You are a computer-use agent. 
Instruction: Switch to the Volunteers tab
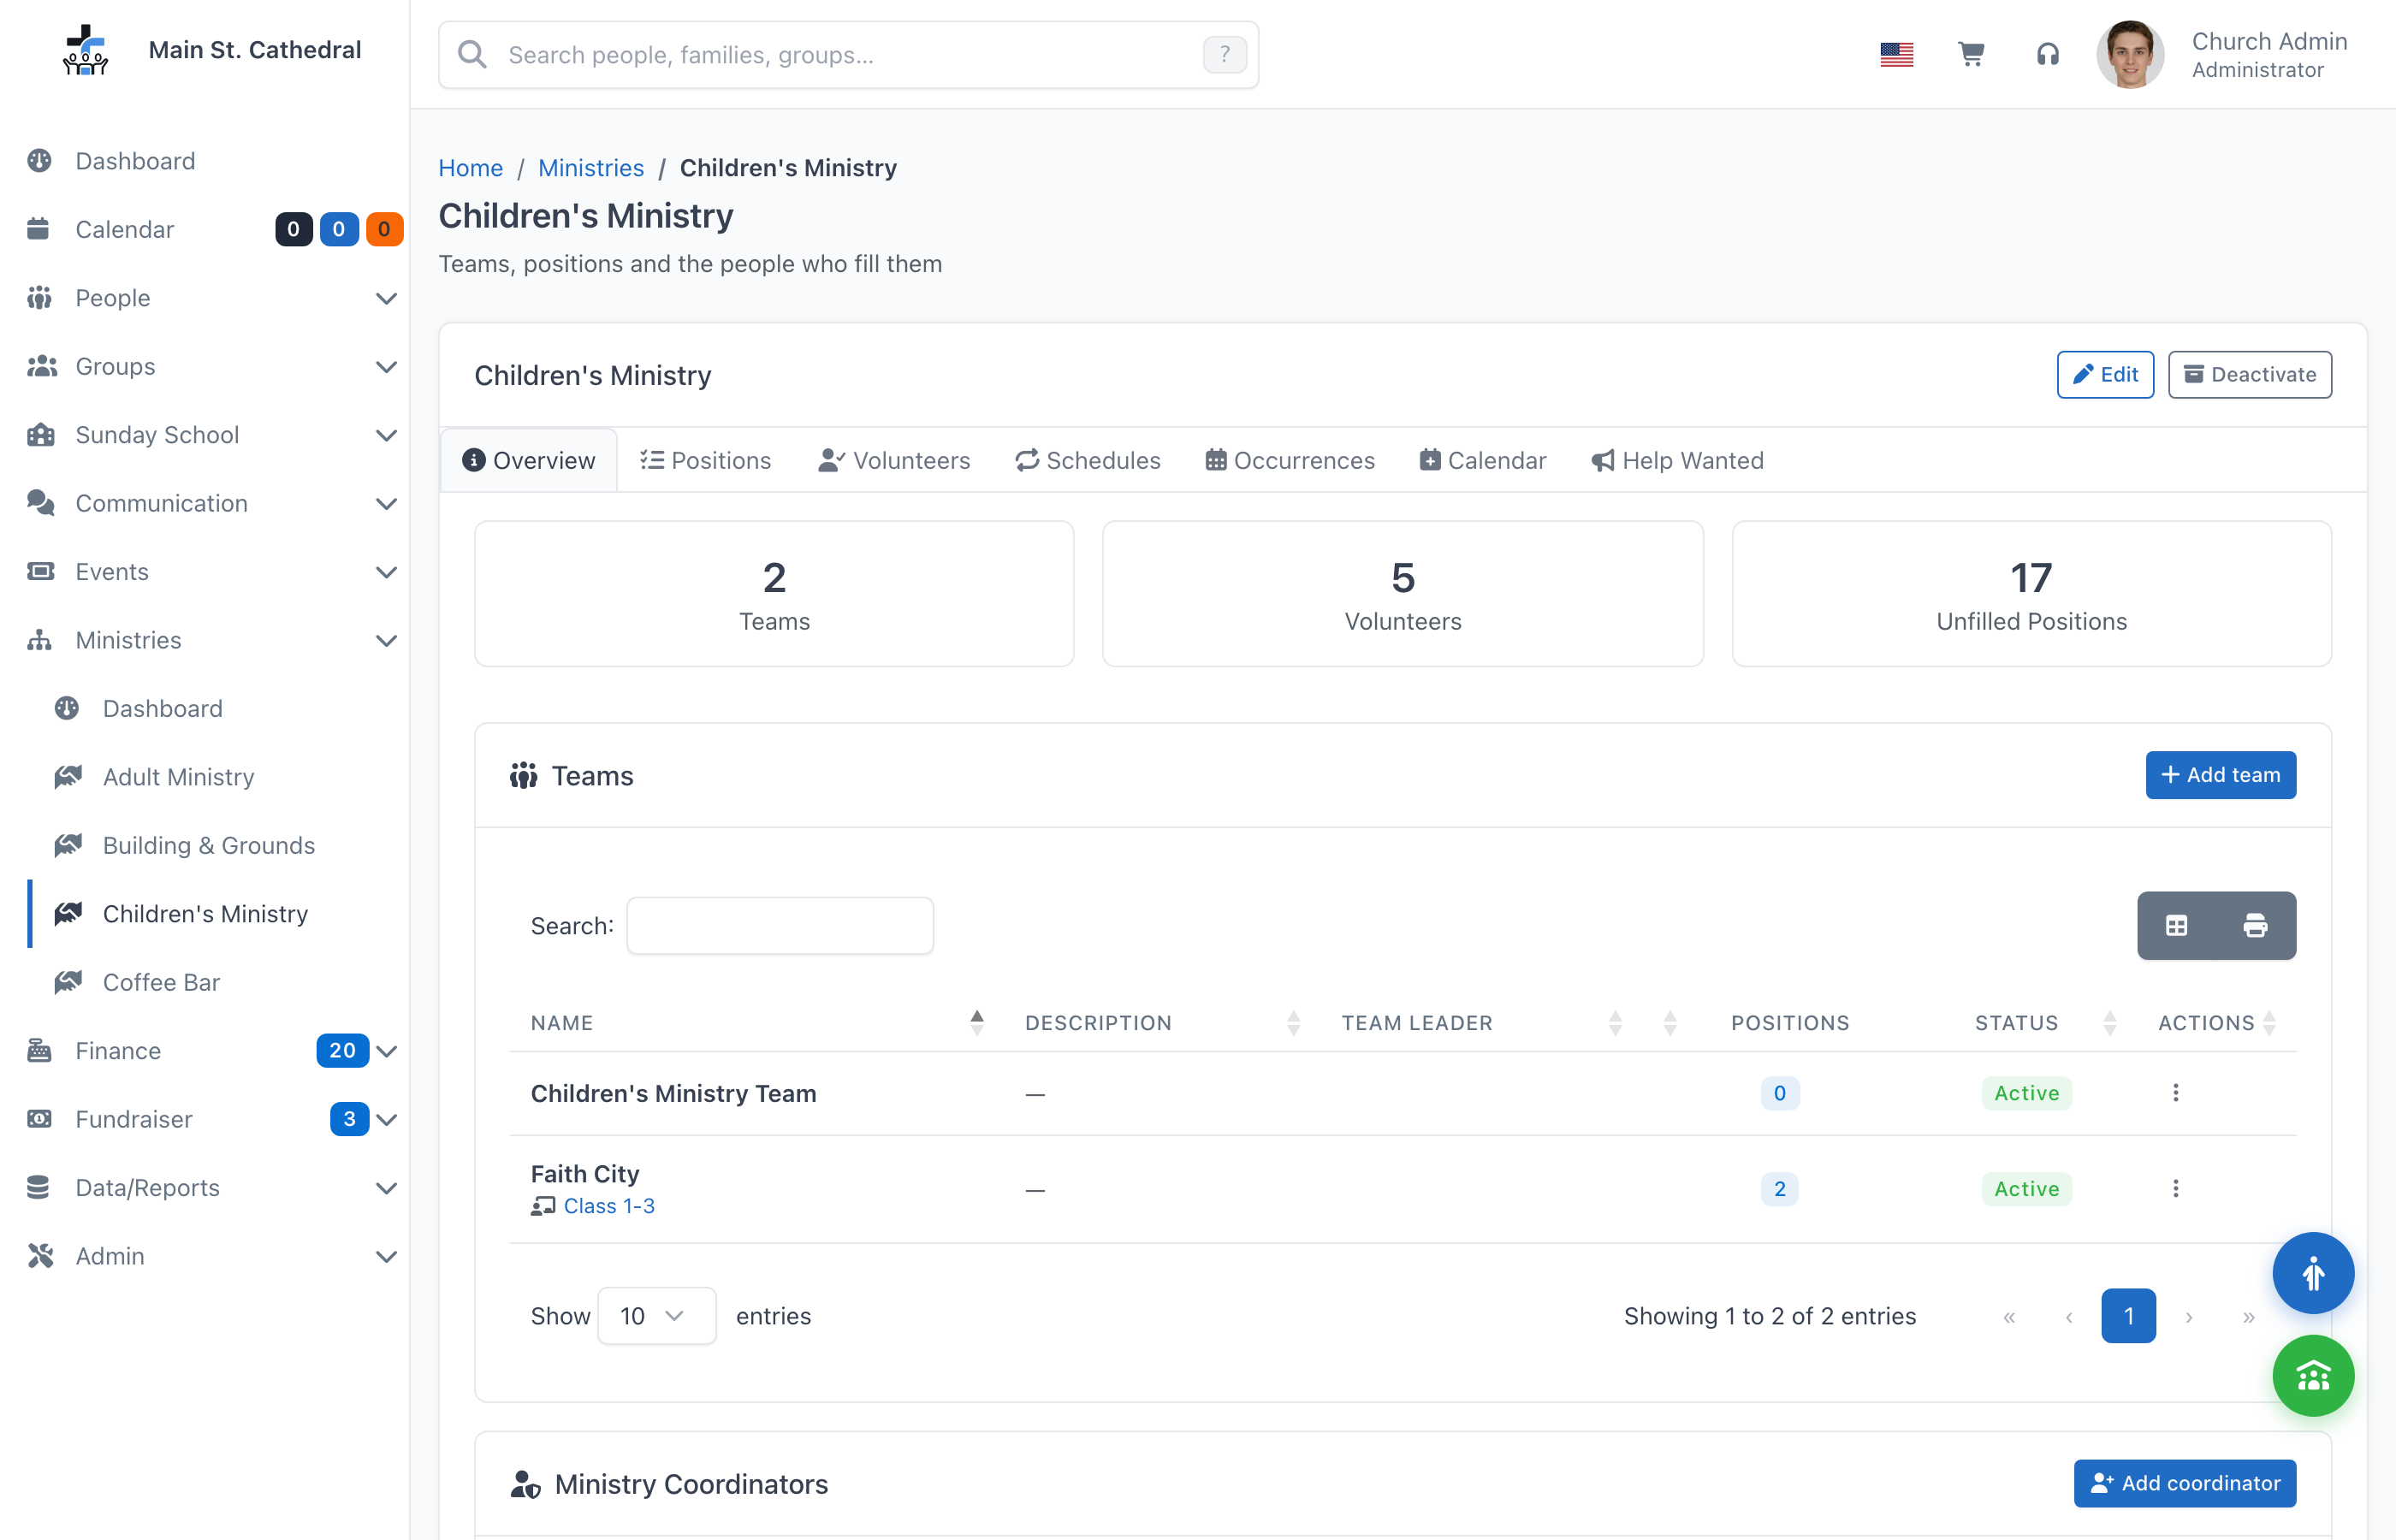(x=894, y=460)
